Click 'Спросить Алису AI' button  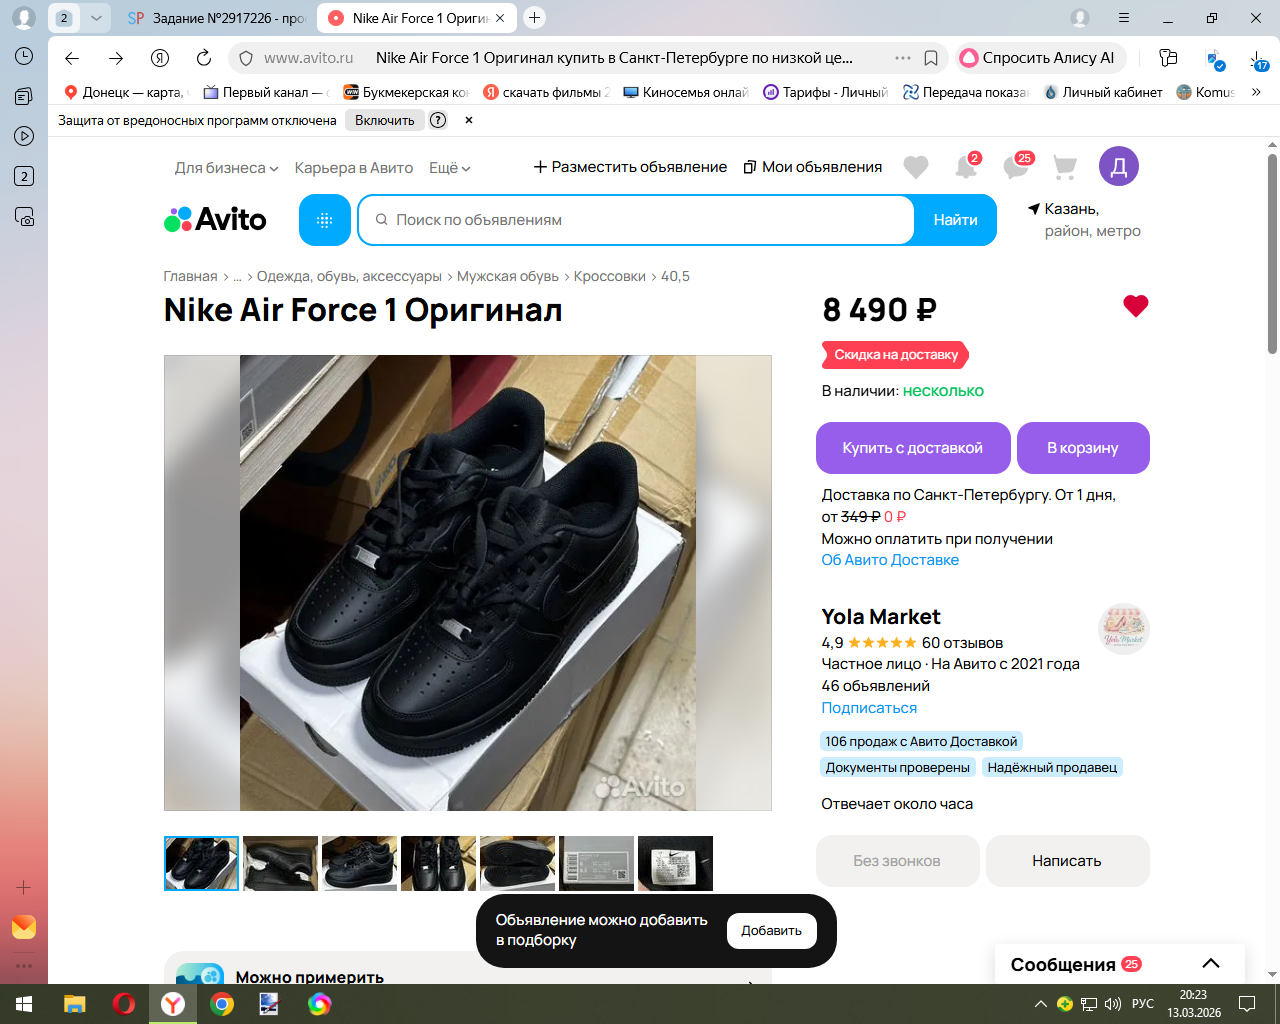click(1040, 58)
